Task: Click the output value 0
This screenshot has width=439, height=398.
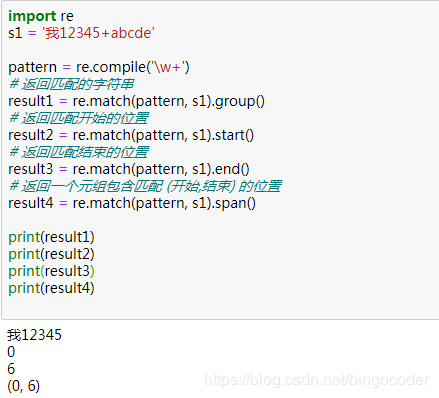Action: (x=11, y=352)
